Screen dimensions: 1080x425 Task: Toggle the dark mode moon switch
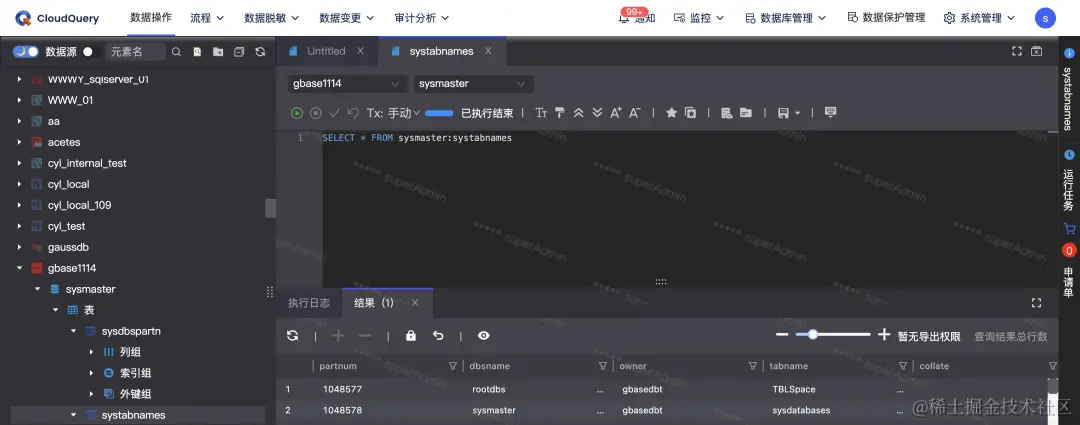(25, 52)
